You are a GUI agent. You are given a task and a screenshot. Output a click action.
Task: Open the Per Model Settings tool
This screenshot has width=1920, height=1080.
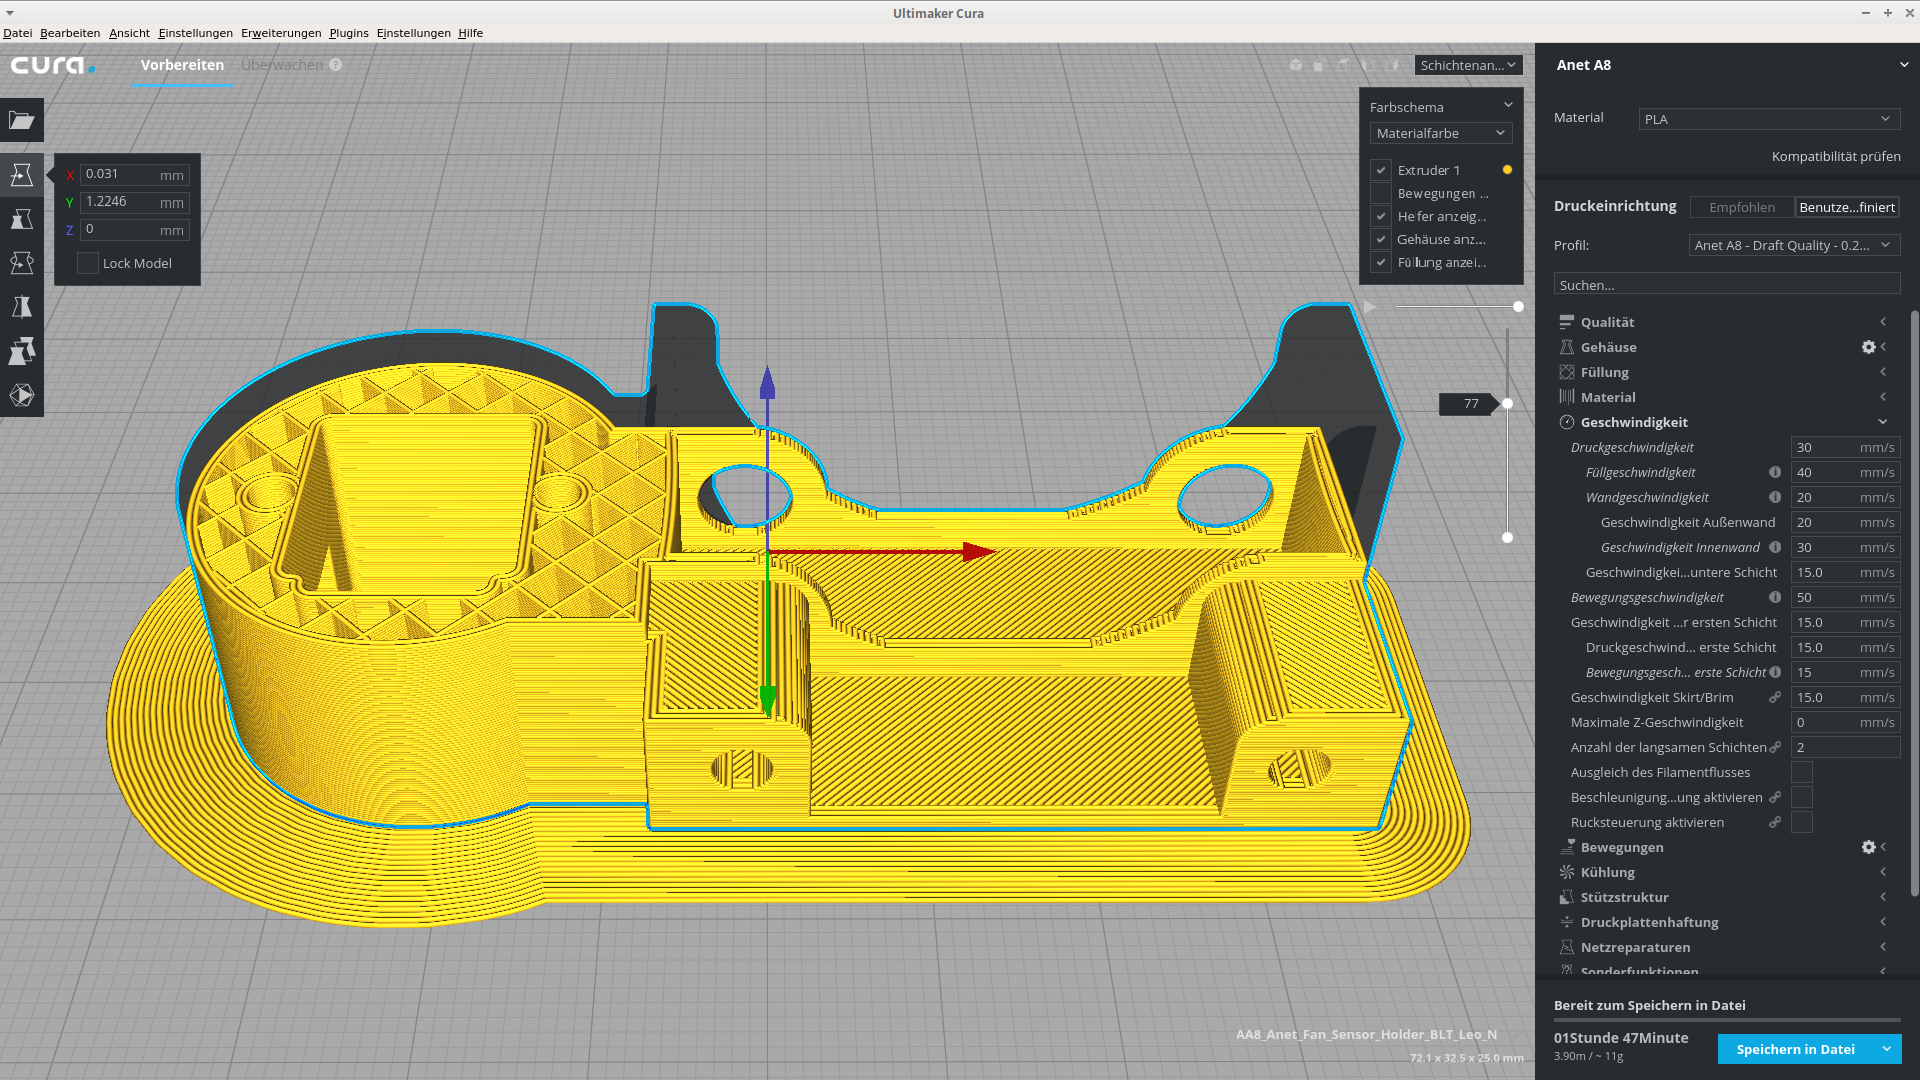tap(21, 351)
